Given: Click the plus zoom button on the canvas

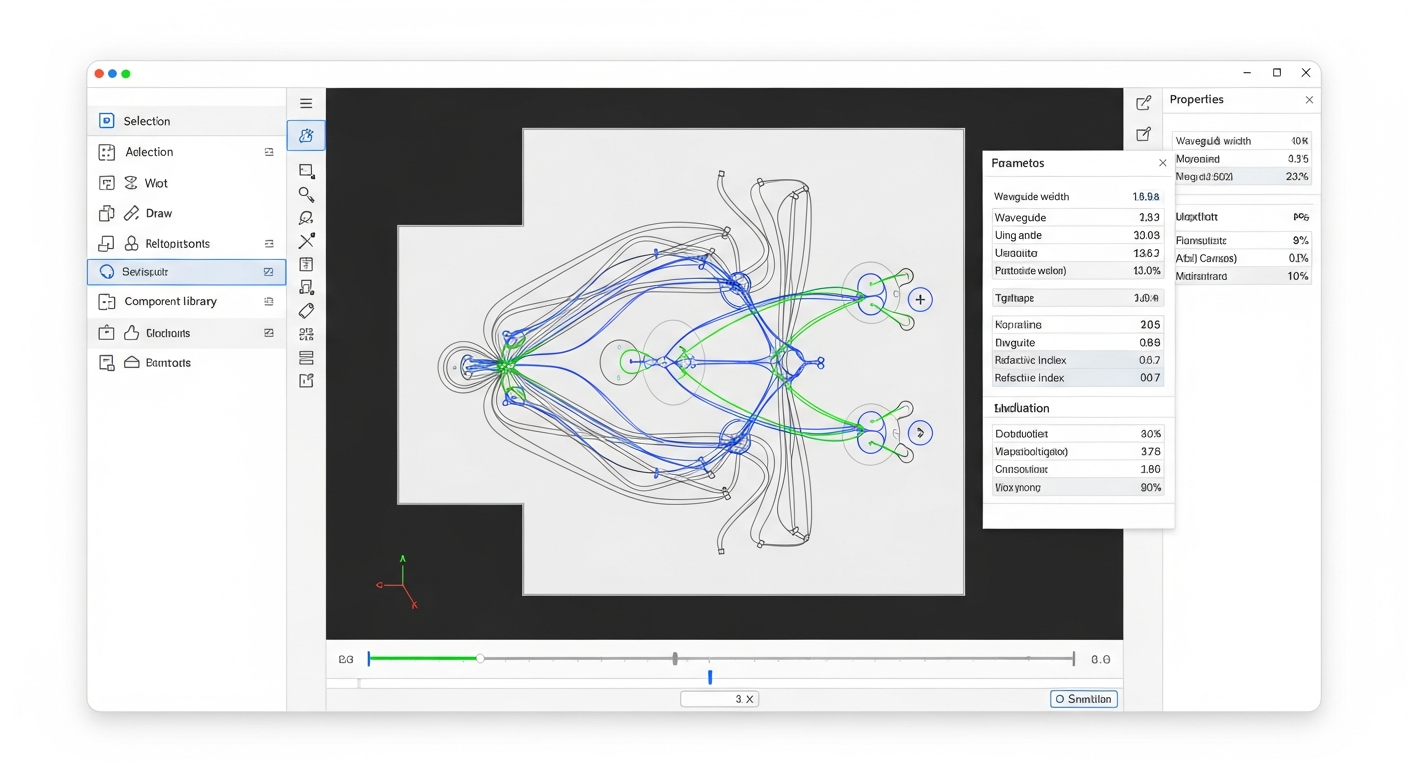Looking at the screenshot, I should click(920, 299).
